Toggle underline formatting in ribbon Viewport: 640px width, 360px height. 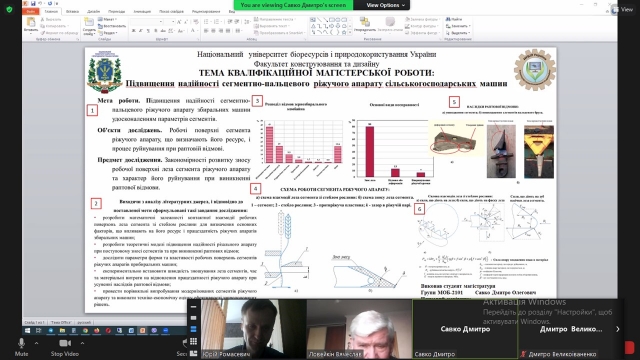tap(148, 31)
